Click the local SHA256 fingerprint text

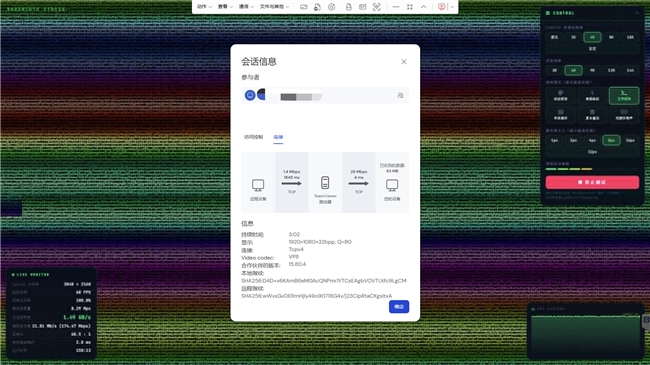(x=324, y=281)
